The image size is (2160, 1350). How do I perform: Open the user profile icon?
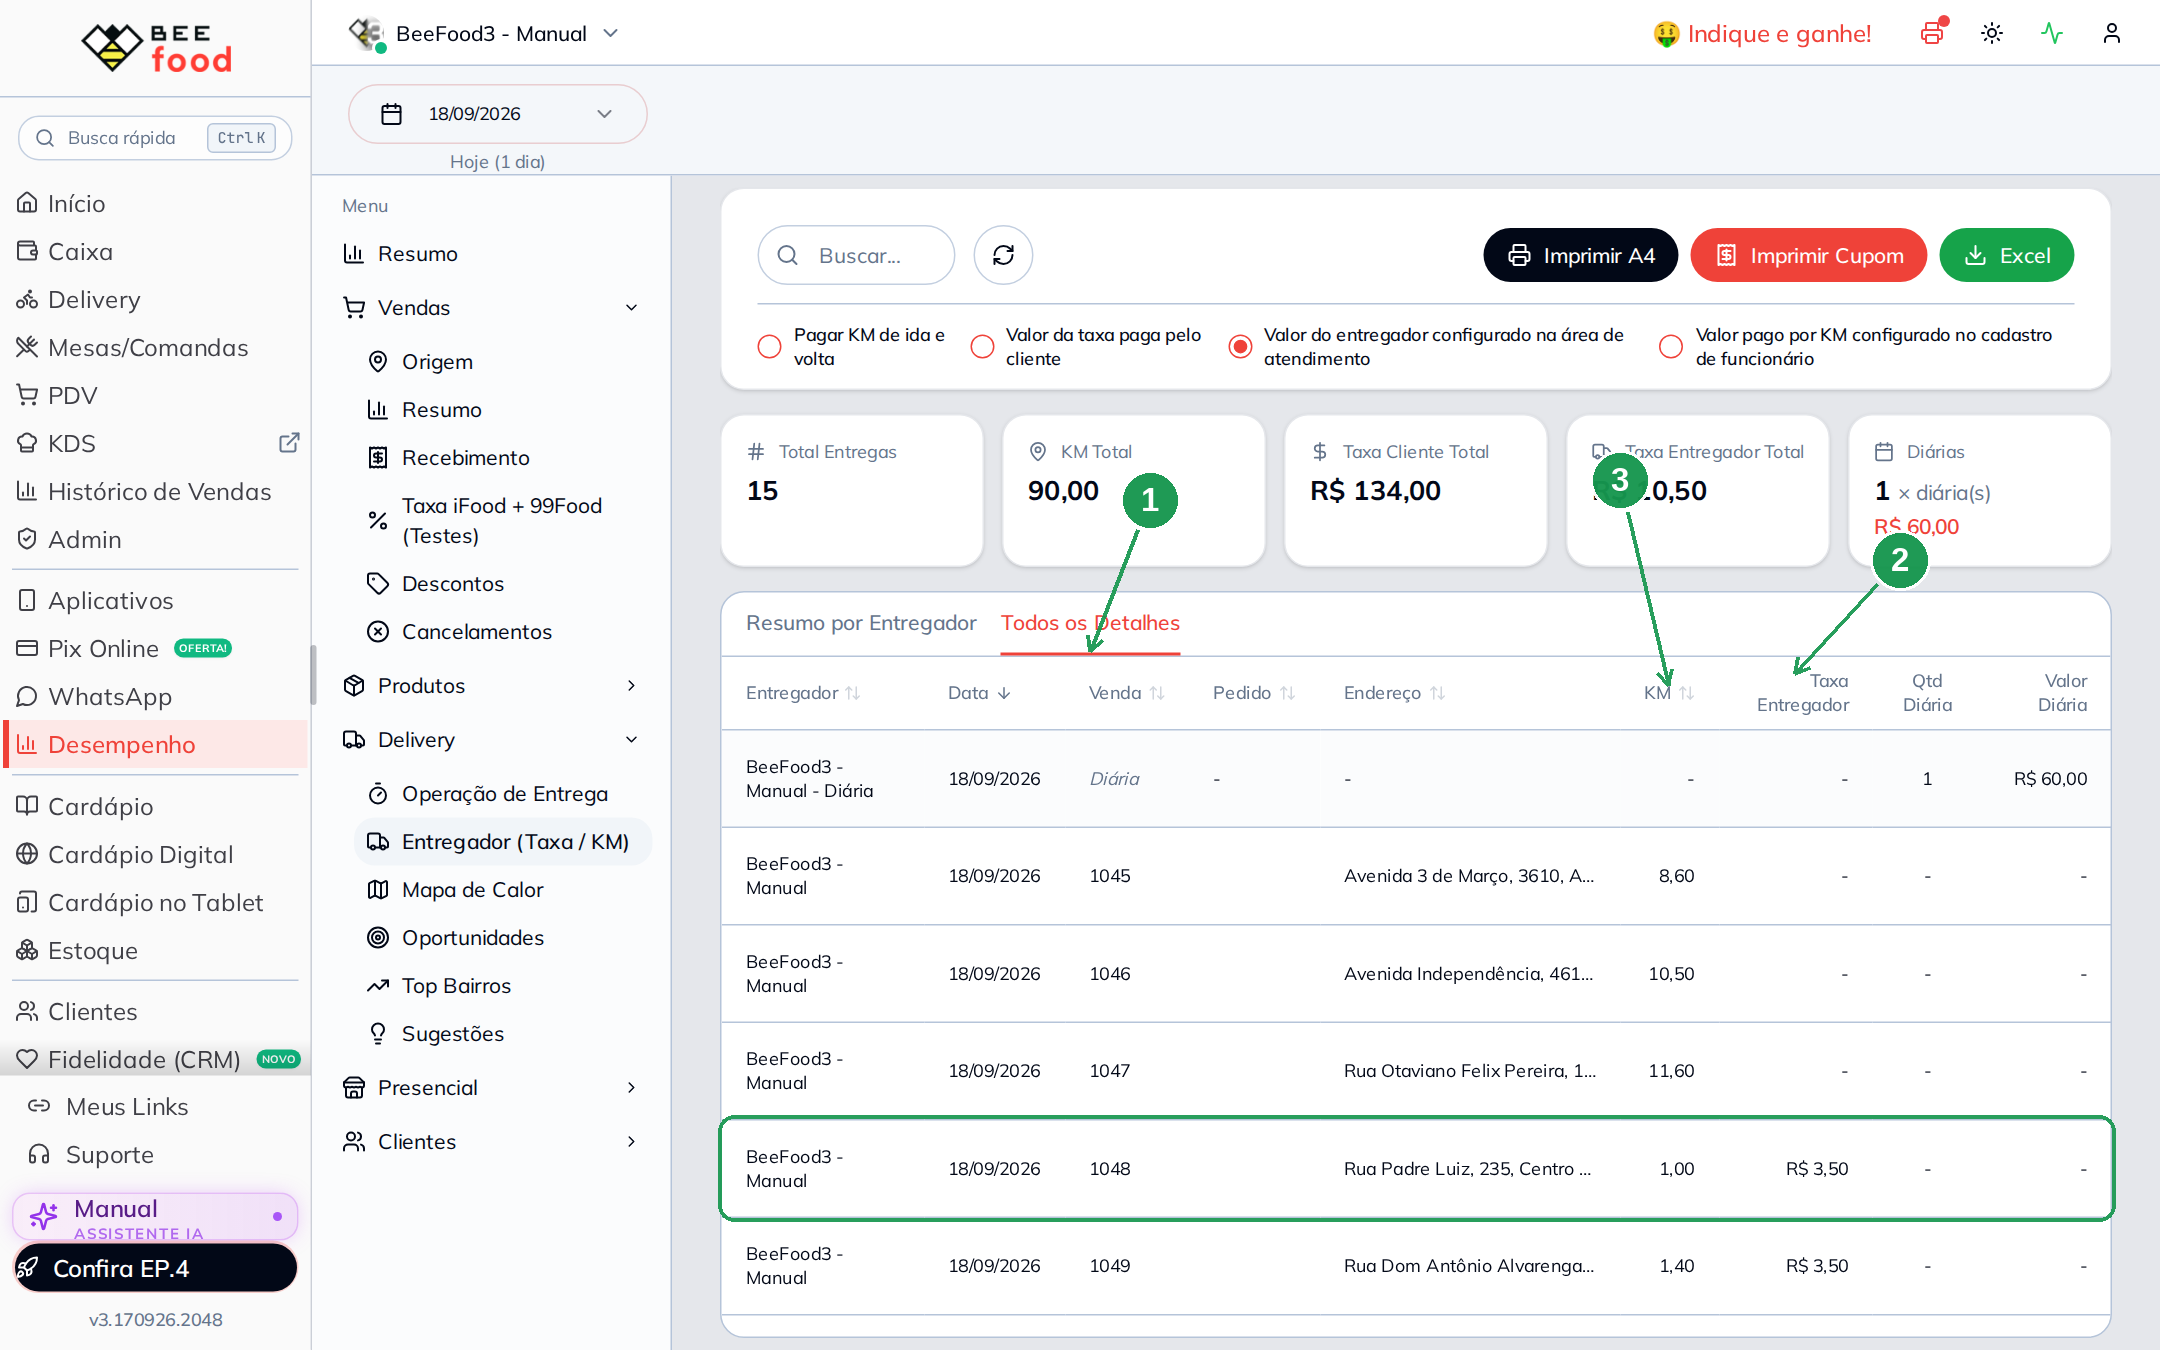tap(2112, 33)
